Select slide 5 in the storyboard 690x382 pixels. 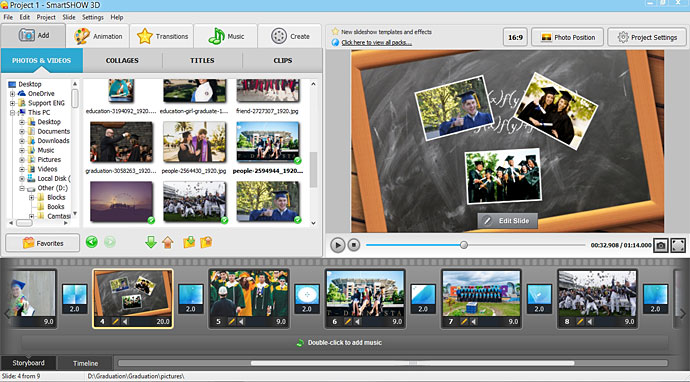point(249,299)
